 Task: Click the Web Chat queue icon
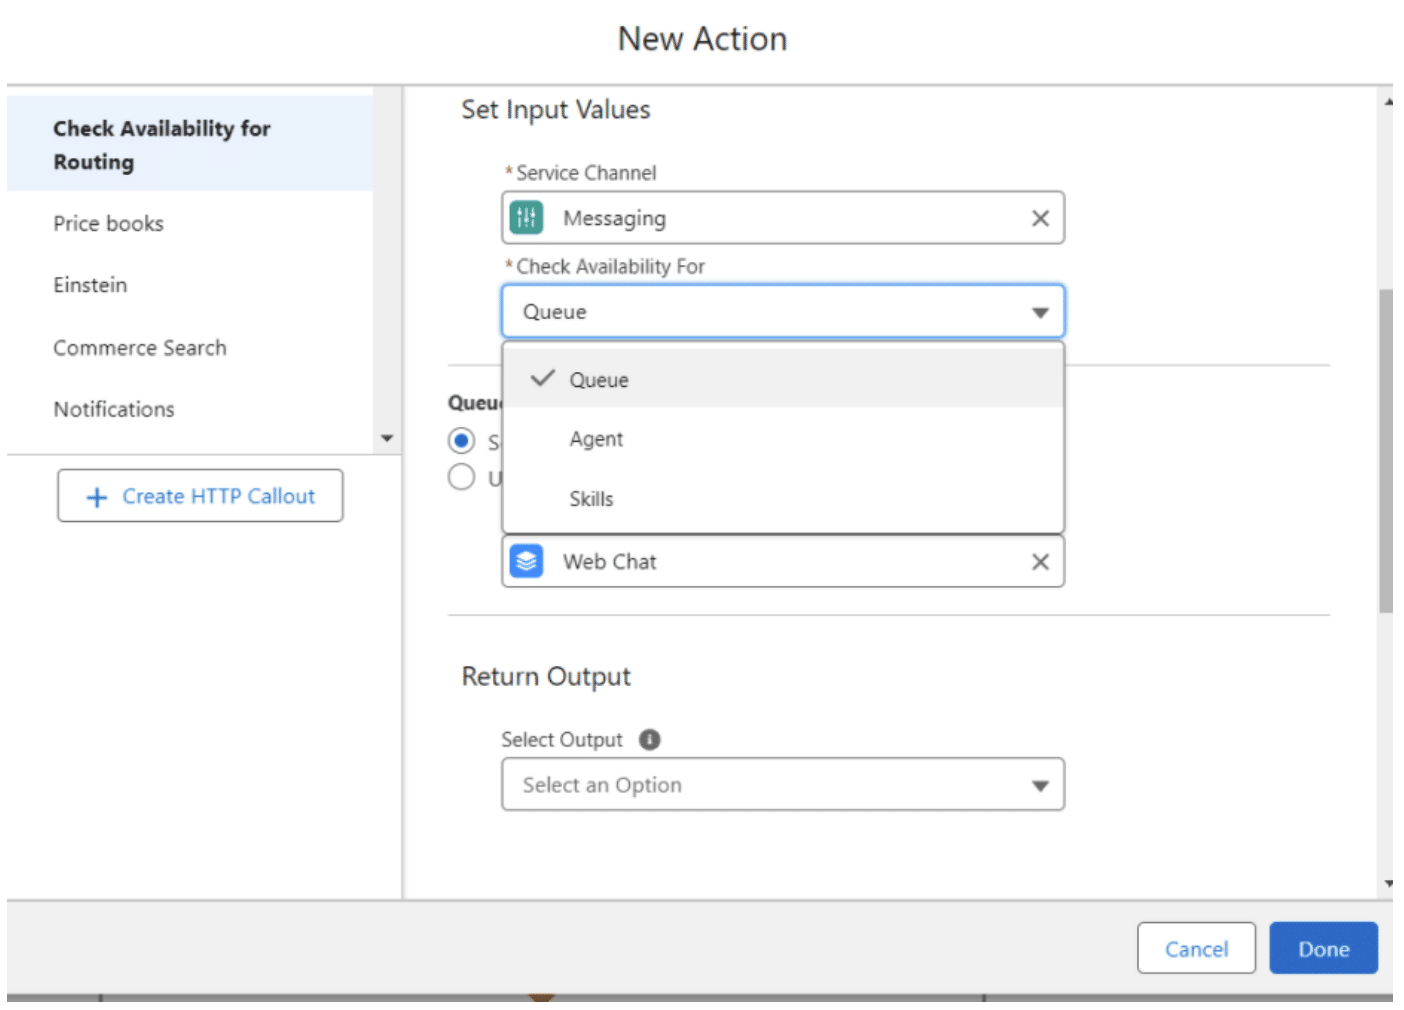tap(526, 561)
